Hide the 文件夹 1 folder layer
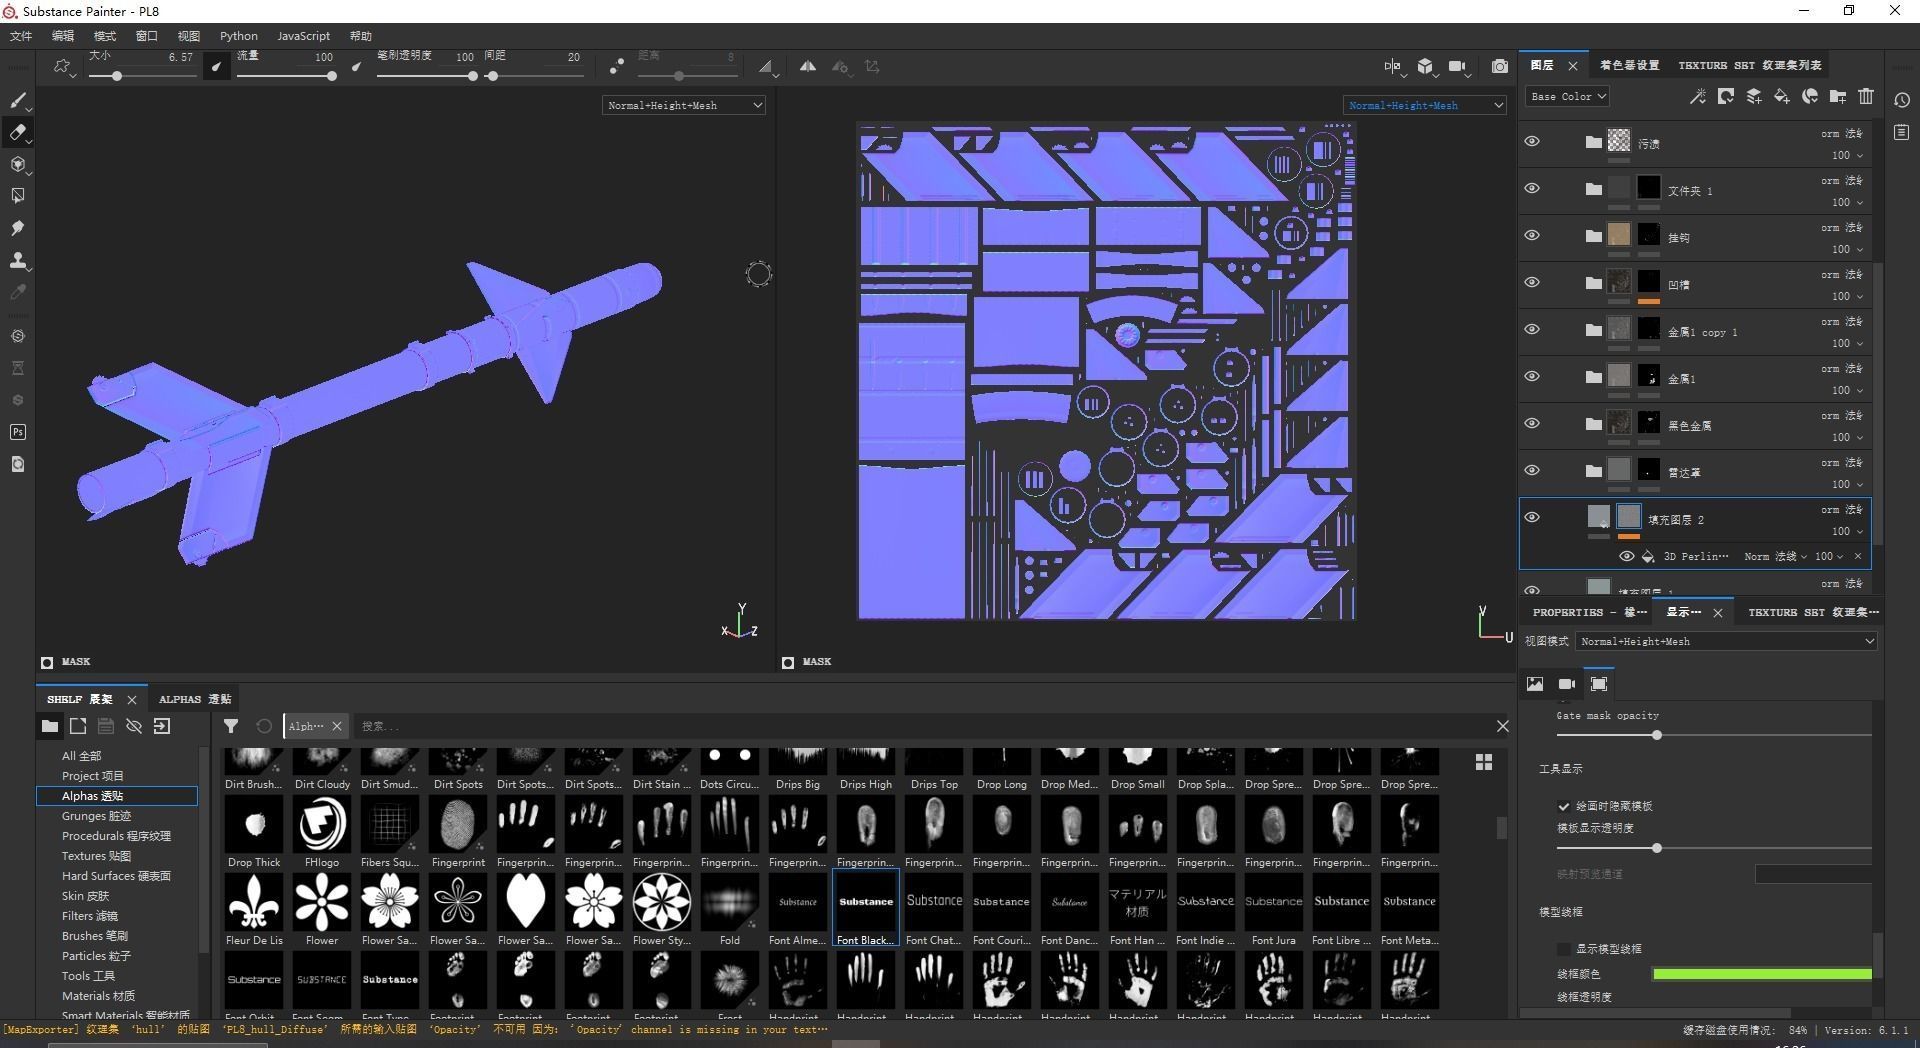 (x=1532, y=189)
